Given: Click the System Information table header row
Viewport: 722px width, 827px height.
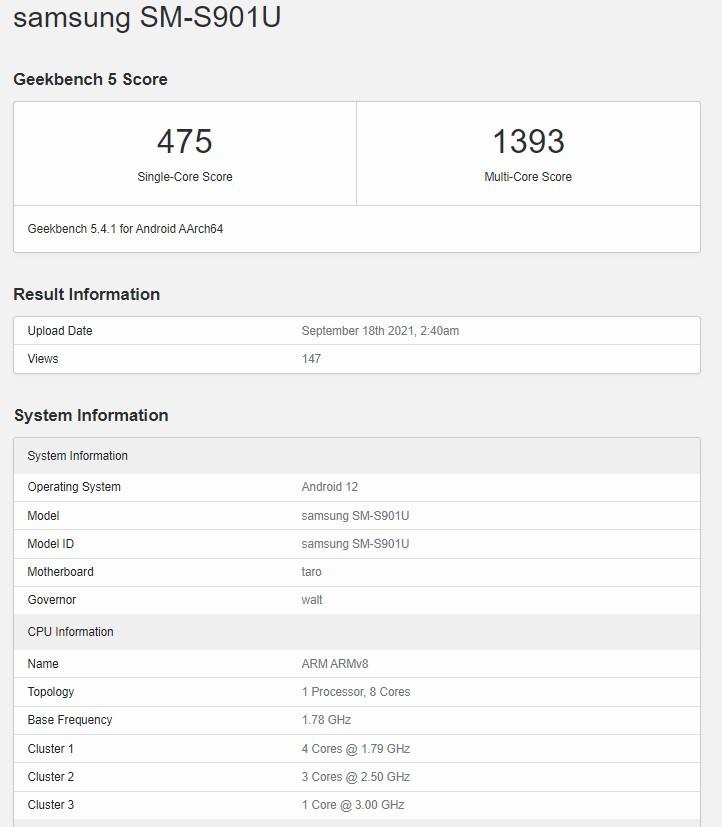Looking at the screenshot, I should coord(357,456).
